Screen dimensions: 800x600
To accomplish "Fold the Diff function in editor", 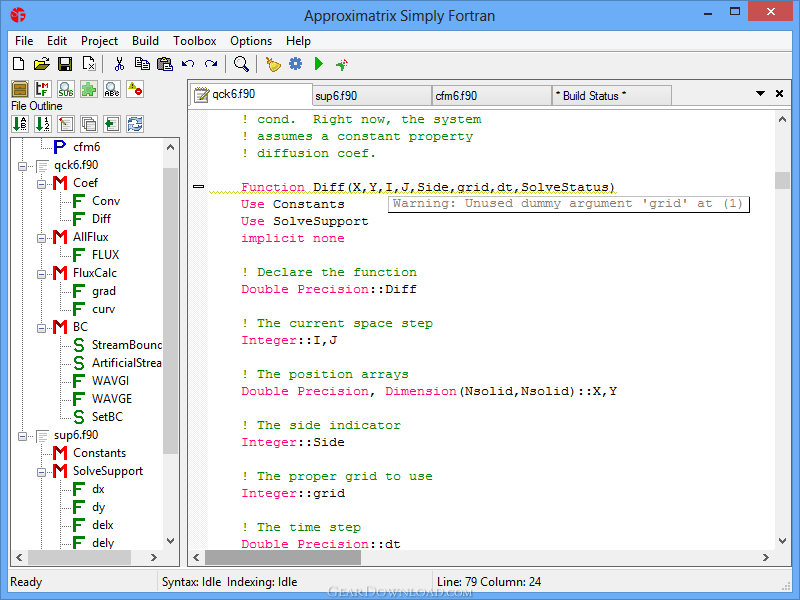I will [198, 187].
